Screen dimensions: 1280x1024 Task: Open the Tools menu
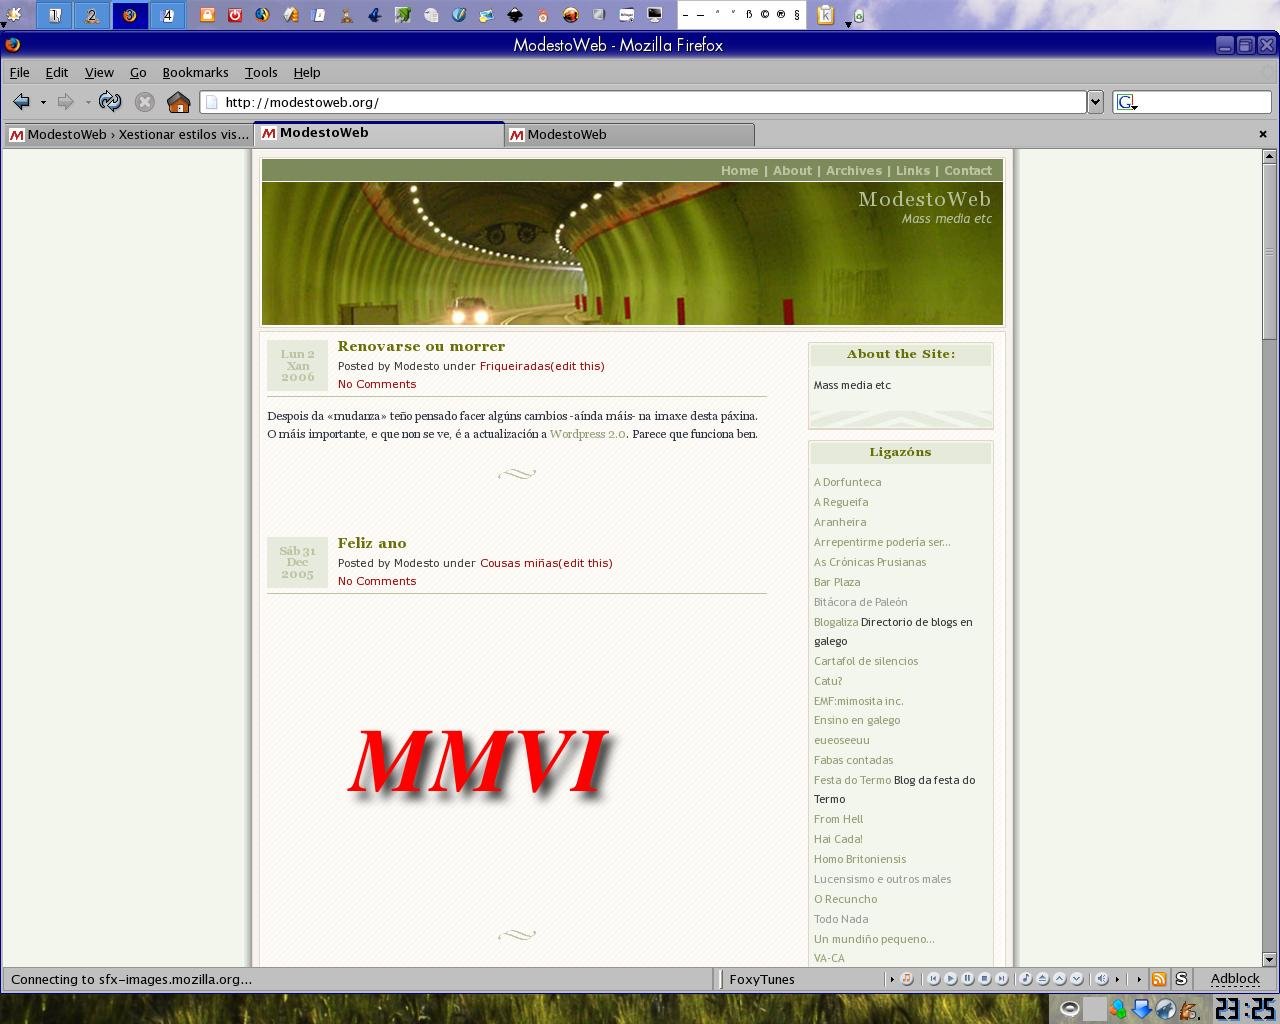[x=261, y=72]
